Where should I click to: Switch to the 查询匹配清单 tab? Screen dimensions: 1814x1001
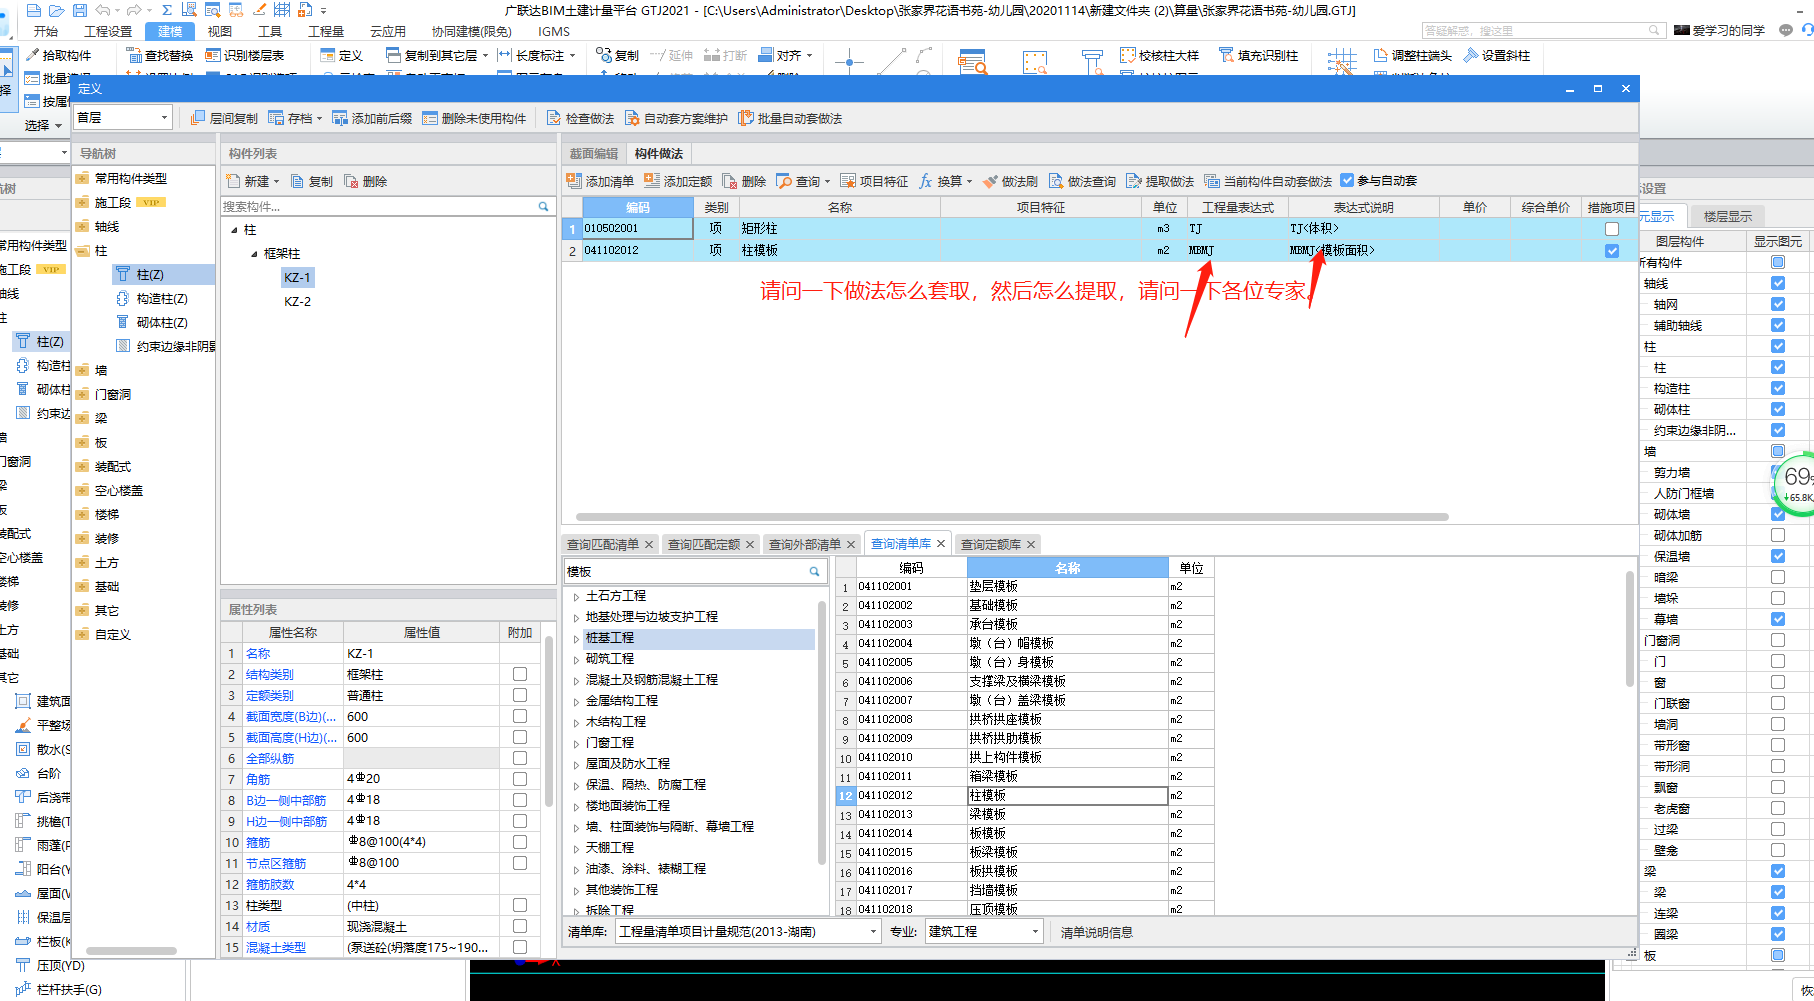click(x=603, y=544)
